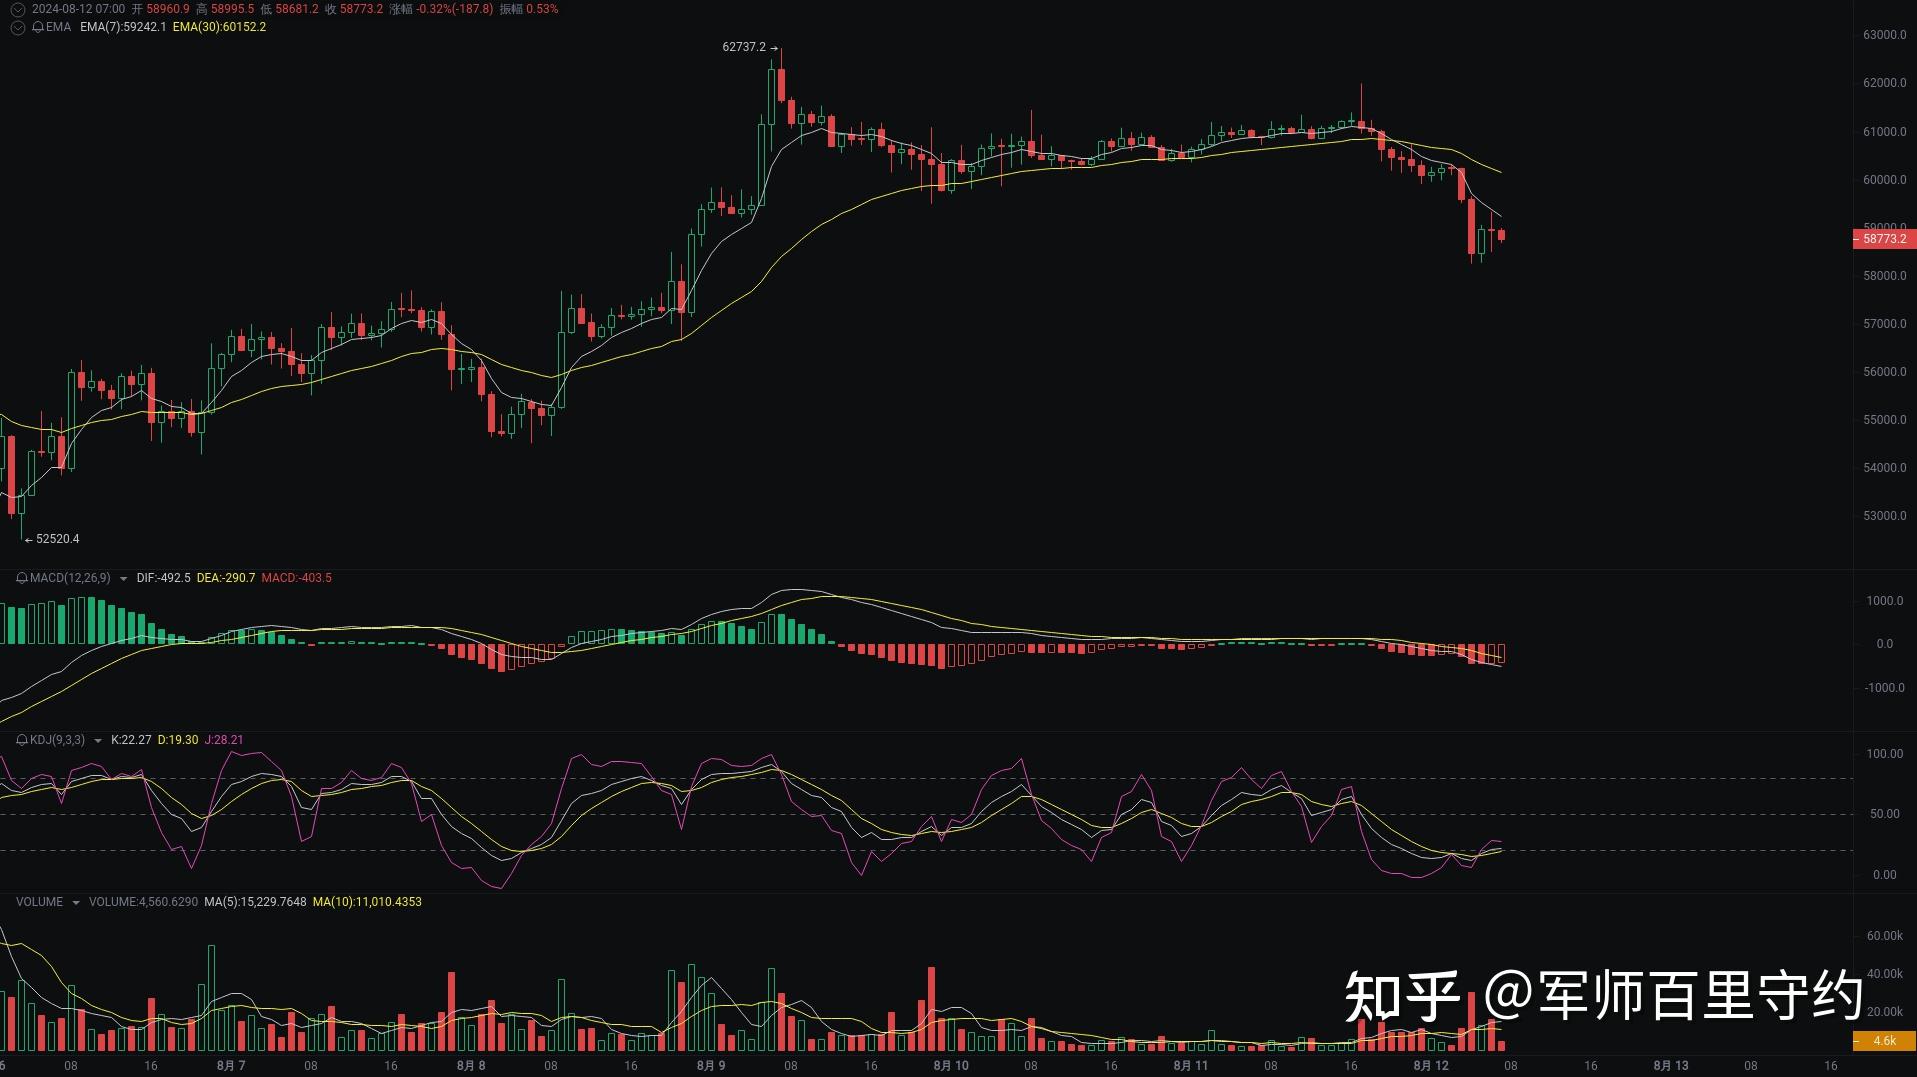This screenshot has height=1077, width=1917.
Task: Click the high price 58995.5
Action: [x=232, y=9]
